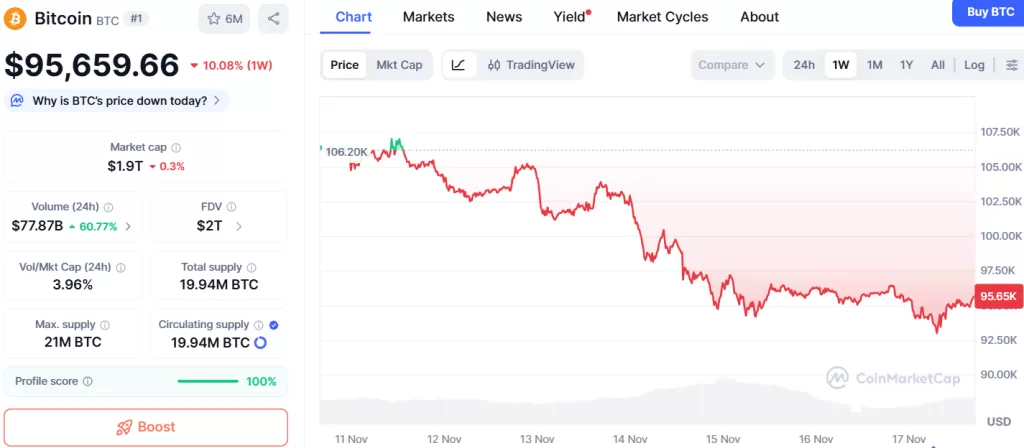The width and height of the screenshot is (1024, 448).
Task: Click the star watchlist icon showing 6M
Action: (224, 18)
